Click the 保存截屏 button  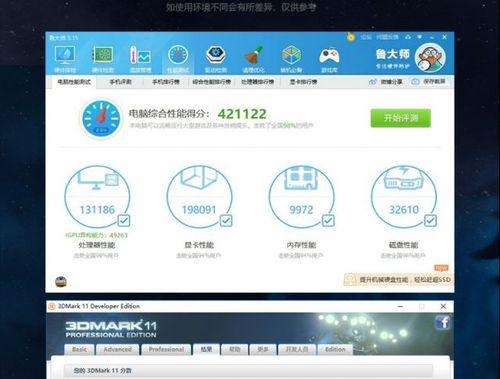429,81
